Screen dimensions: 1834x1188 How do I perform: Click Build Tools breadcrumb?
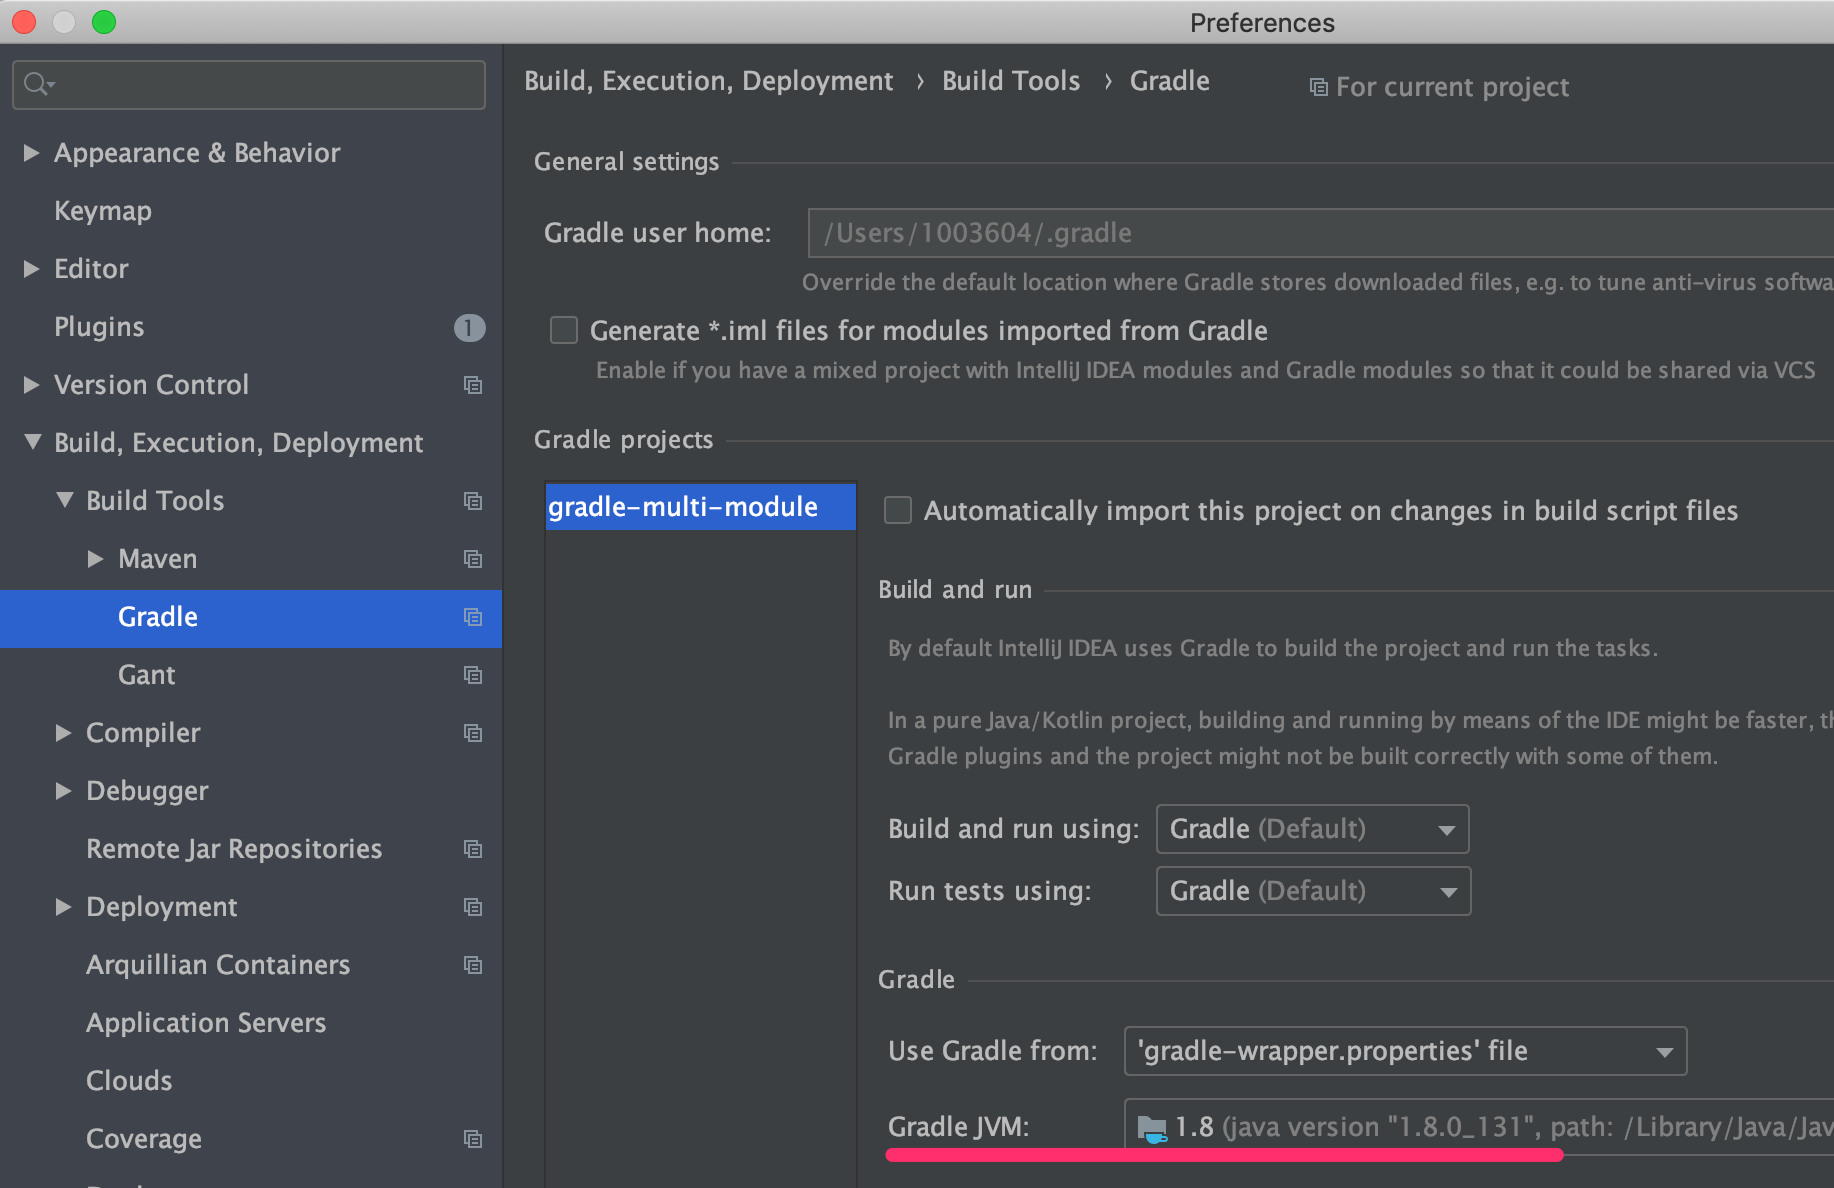(x=1011, y=81)
